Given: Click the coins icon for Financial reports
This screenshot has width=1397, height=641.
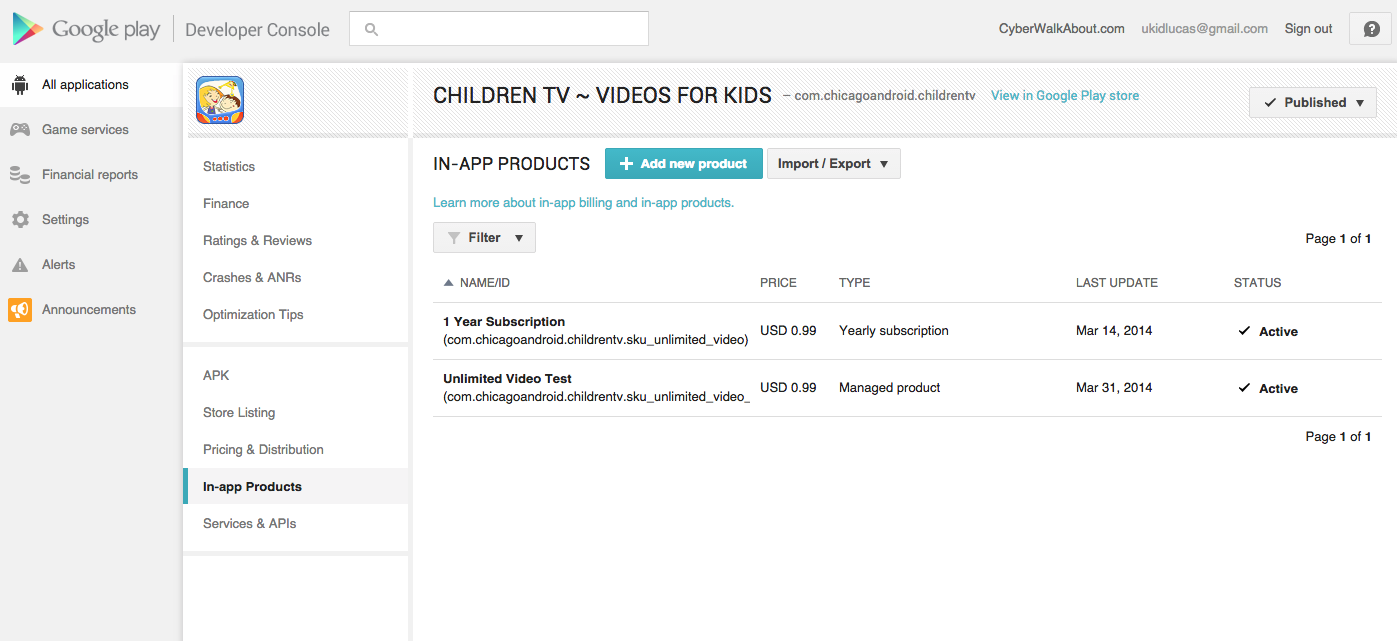Looking at the screenshot, I should pos(20,175).
